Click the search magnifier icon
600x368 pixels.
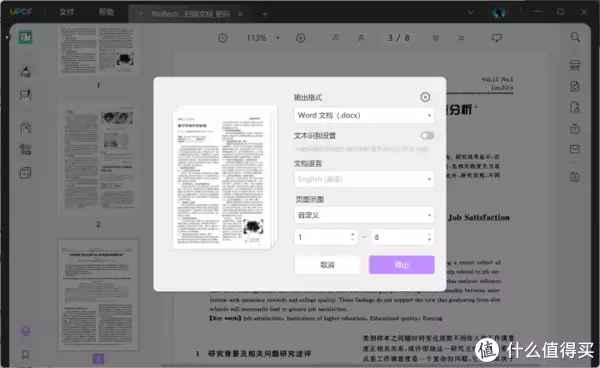tap(575, 37)
